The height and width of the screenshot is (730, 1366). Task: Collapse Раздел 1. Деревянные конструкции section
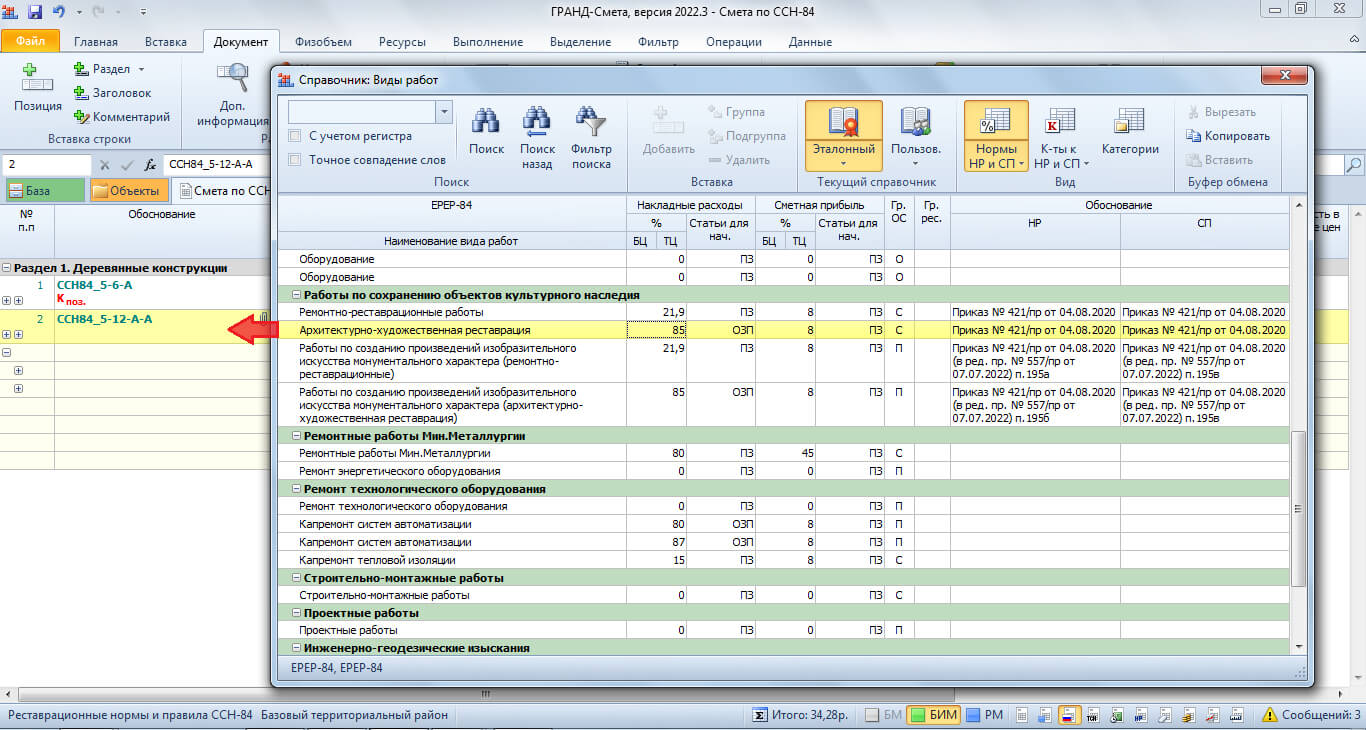[7, 268]
